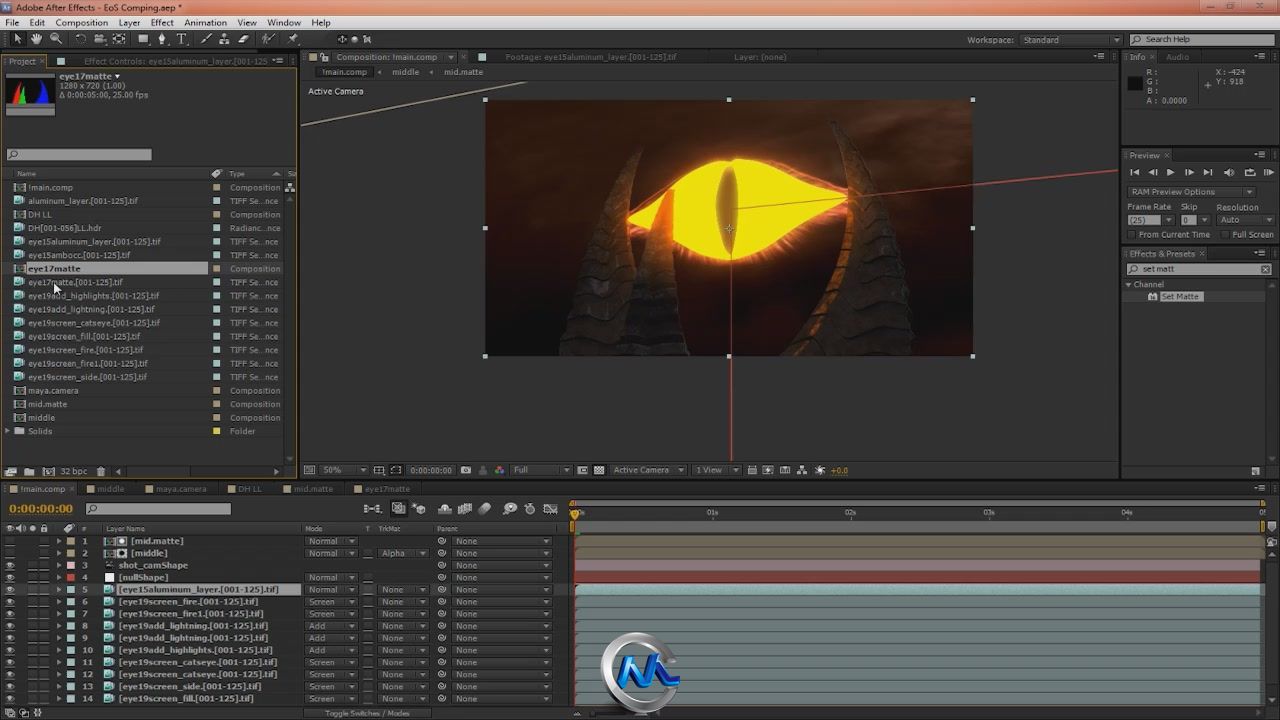Jump to First Frame in Preview
Image resolution: width=1280 pixels, height=720 pixels.
(1134, 172)
